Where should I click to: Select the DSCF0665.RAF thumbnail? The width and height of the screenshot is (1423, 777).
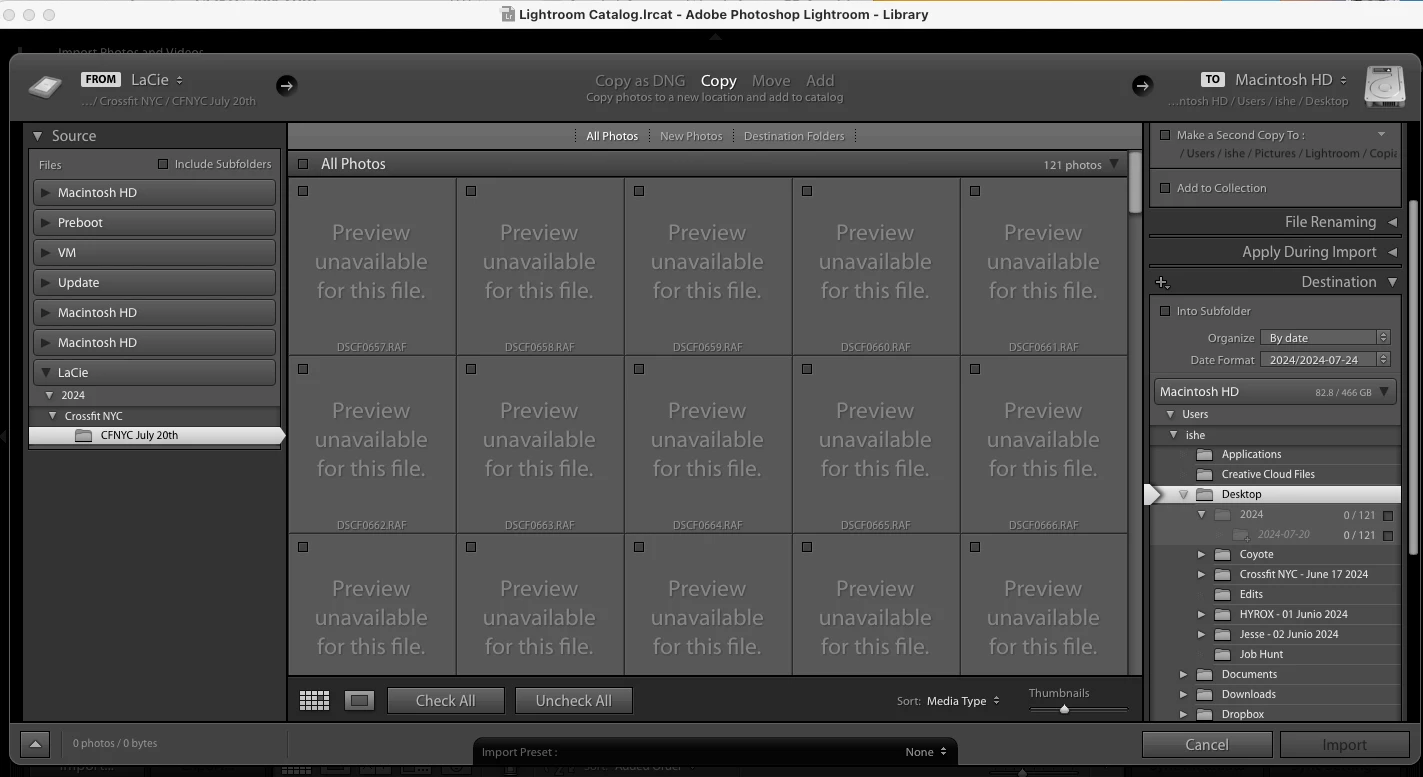pos(875,445)
